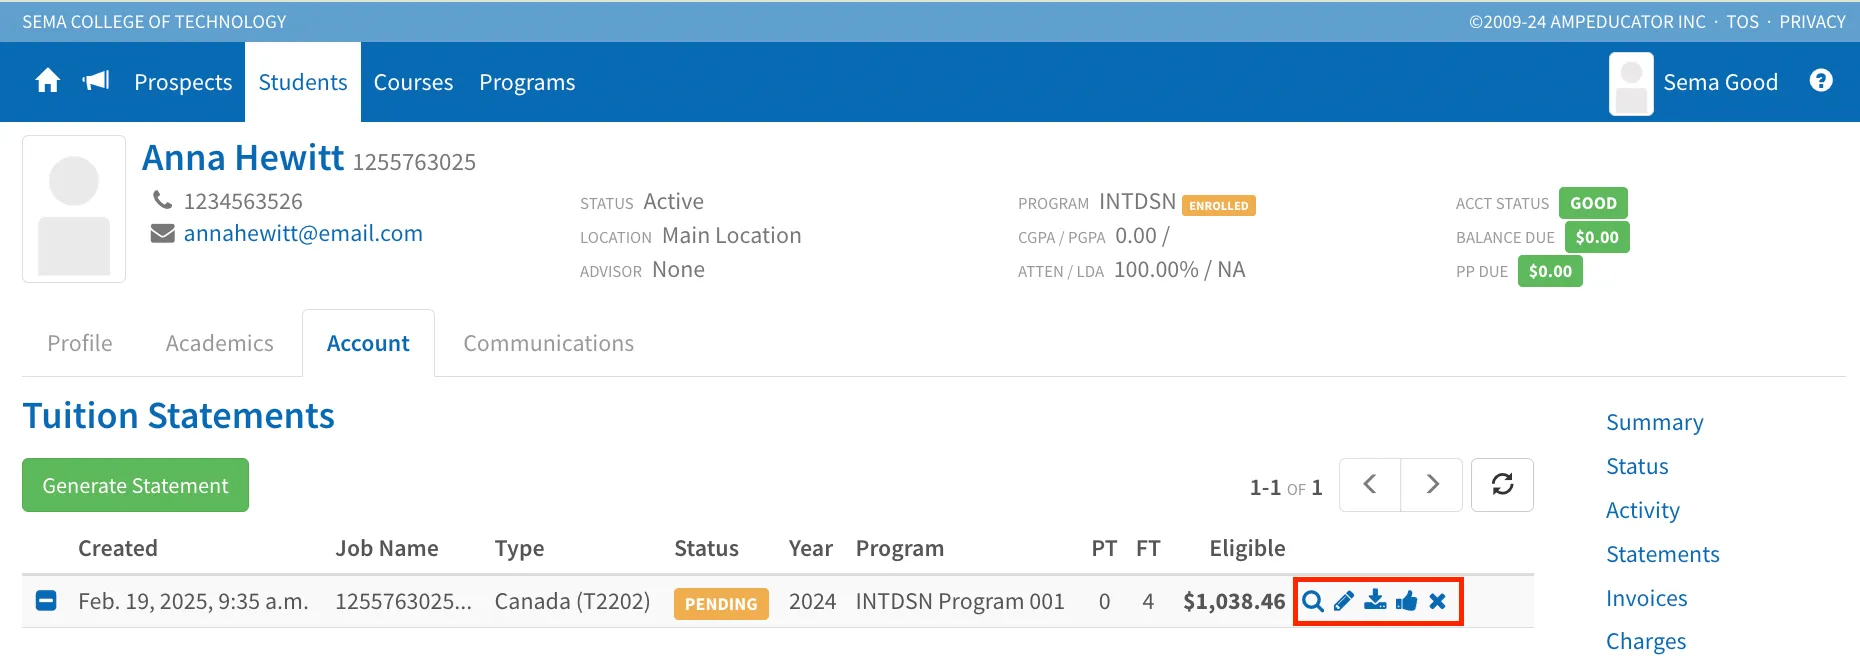The width and height of the screenshot is (1860, 662).
Task: Open the Prospects menu
Action: (183, 82)
